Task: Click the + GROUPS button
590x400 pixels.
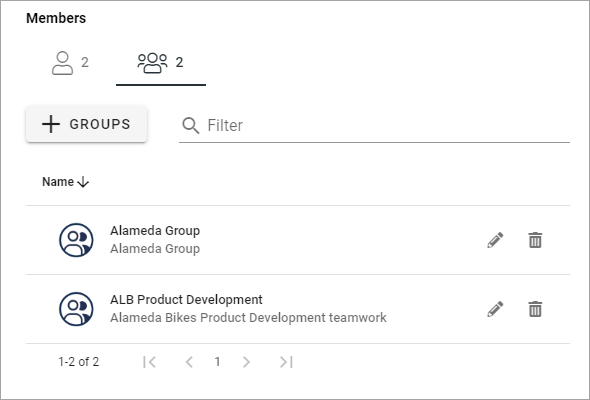Action: point(87,124)
